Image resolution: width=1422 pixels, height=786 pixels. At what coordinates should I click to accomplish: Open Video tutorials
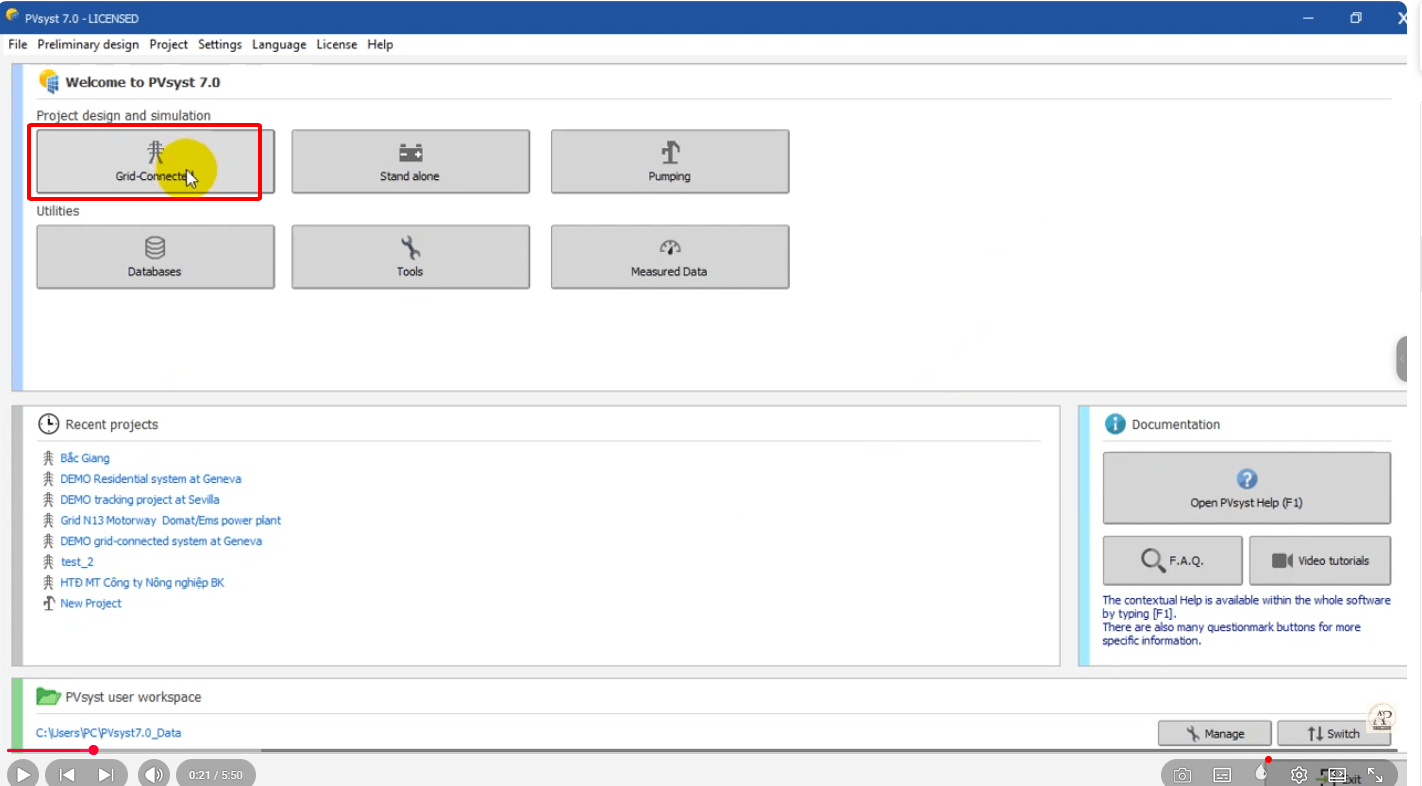(x=1320, y=561)
